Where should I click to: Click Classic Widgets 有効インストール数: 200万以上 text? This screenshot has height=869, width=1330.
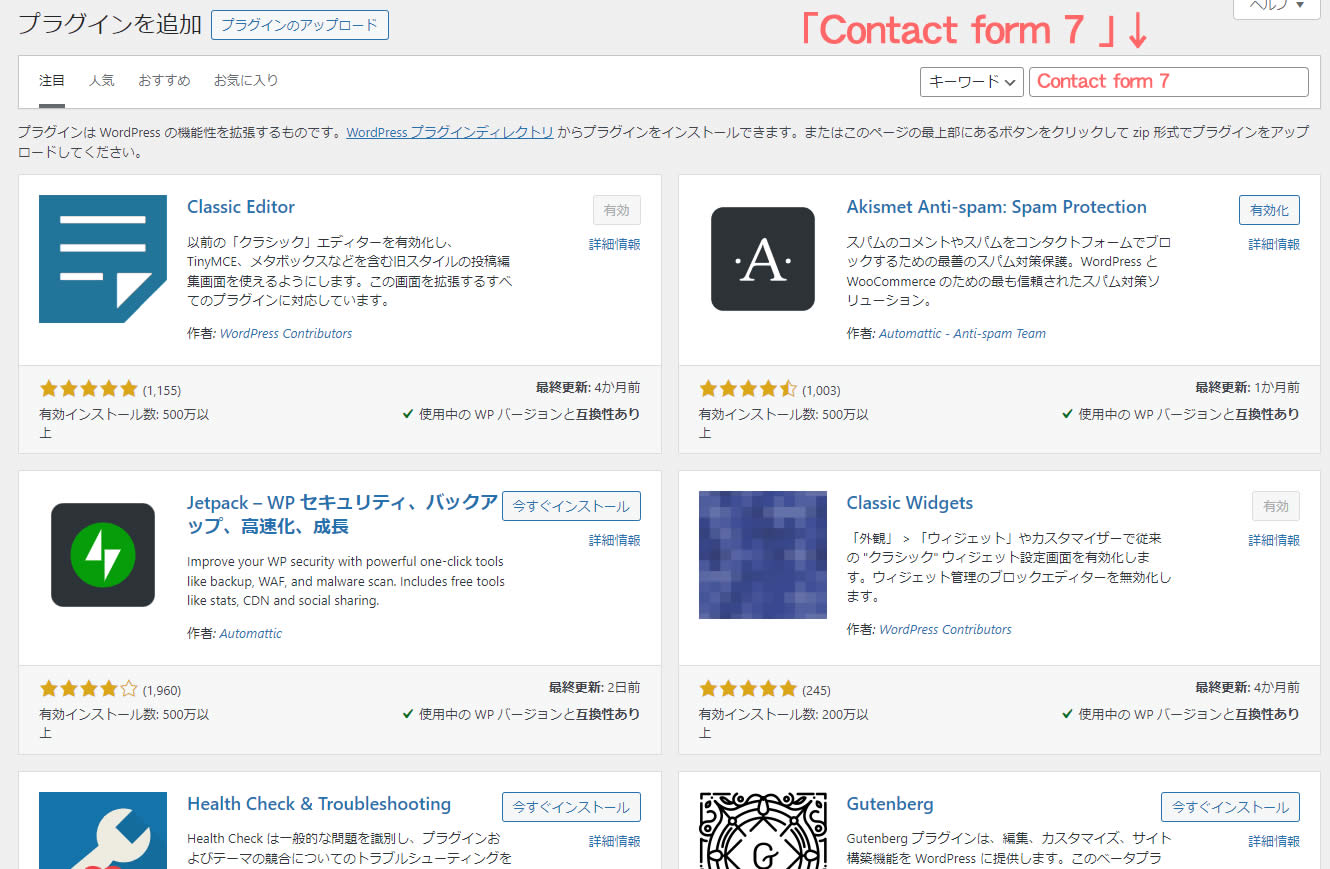784,723
